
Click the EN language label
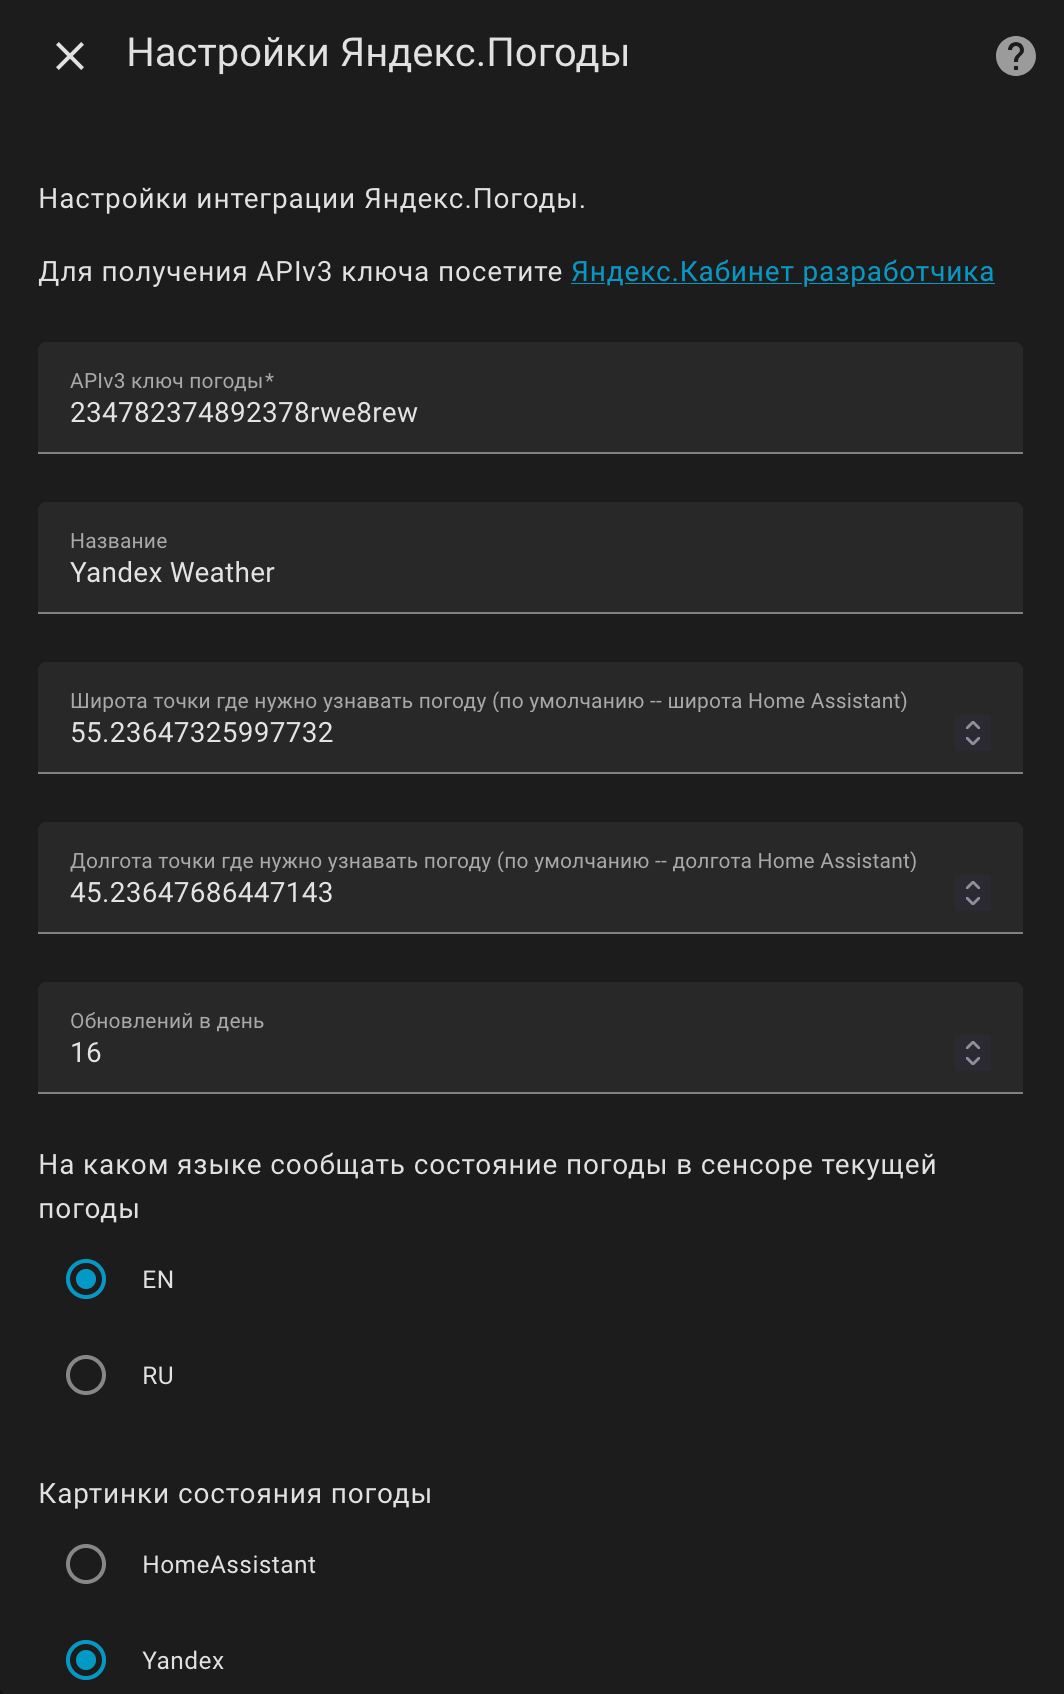(158, 1280)
